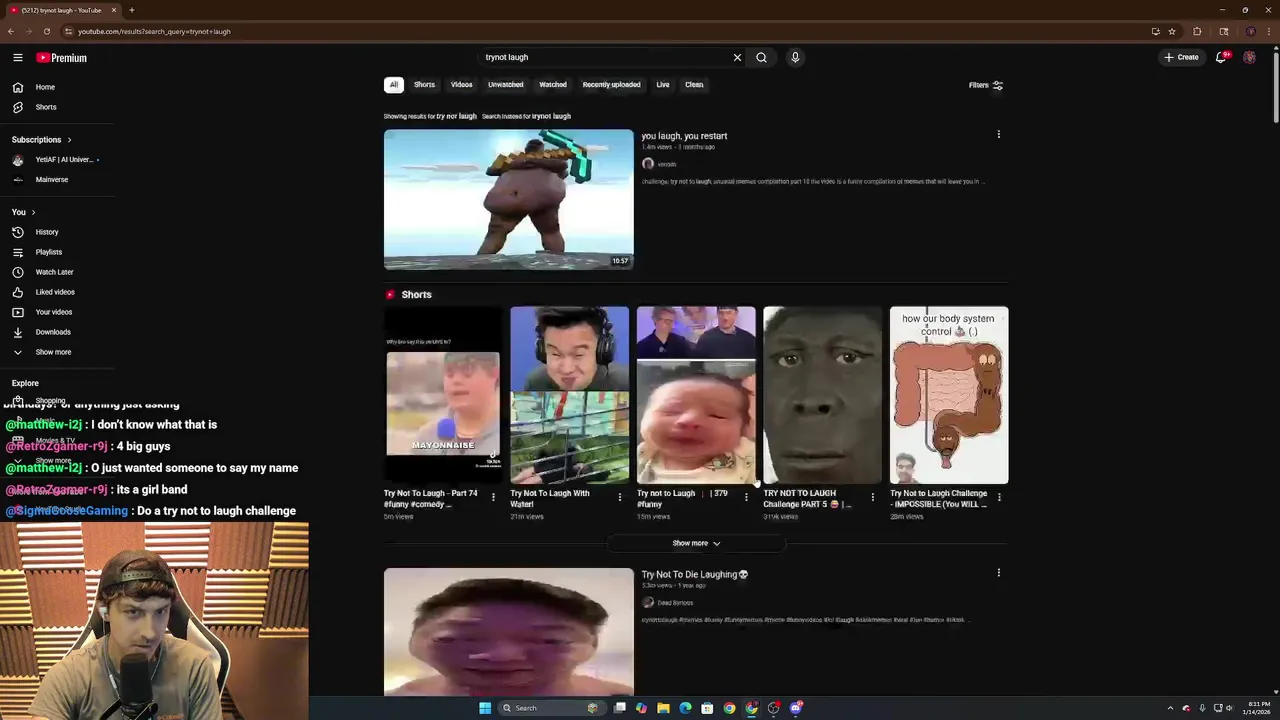Reload the browser page

tap(46, 31)
